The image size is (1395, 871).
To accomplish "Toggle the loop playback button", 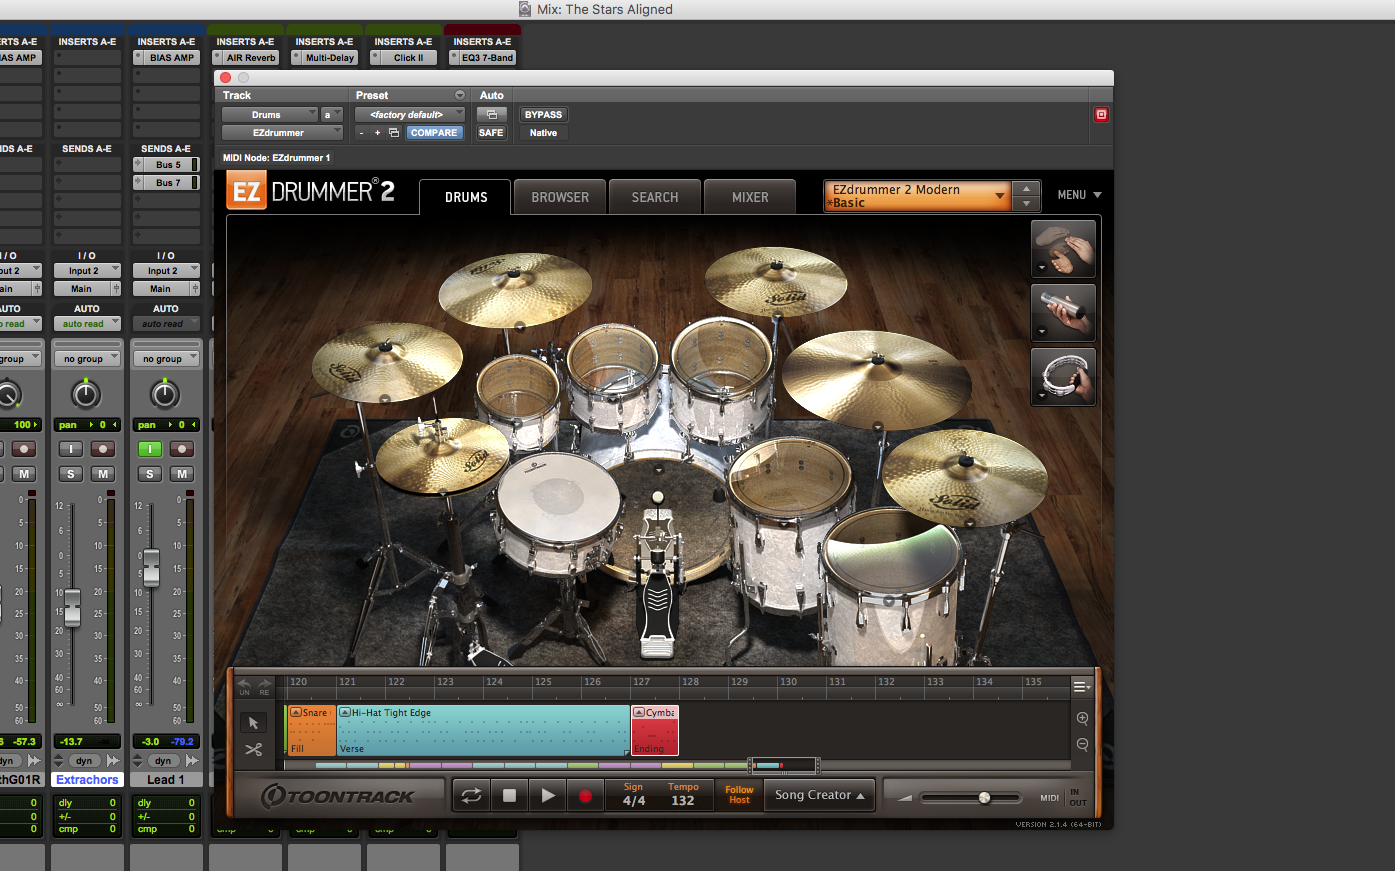I will pyautogui.click(x=471, y=796).
